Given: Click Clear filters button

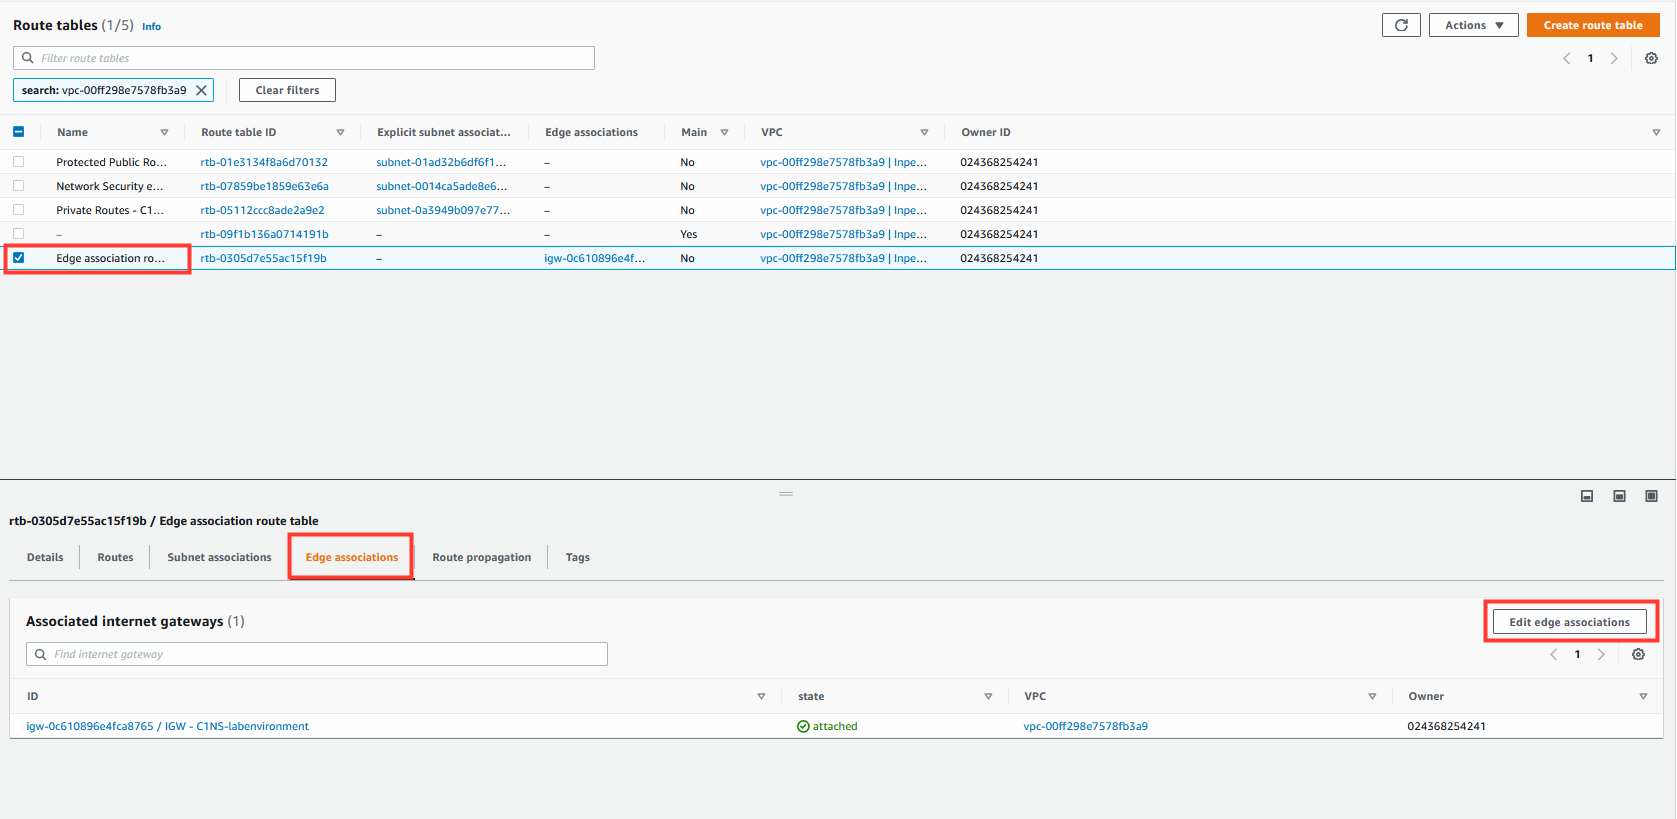Looking at the screenshot, I should (287, 90).
